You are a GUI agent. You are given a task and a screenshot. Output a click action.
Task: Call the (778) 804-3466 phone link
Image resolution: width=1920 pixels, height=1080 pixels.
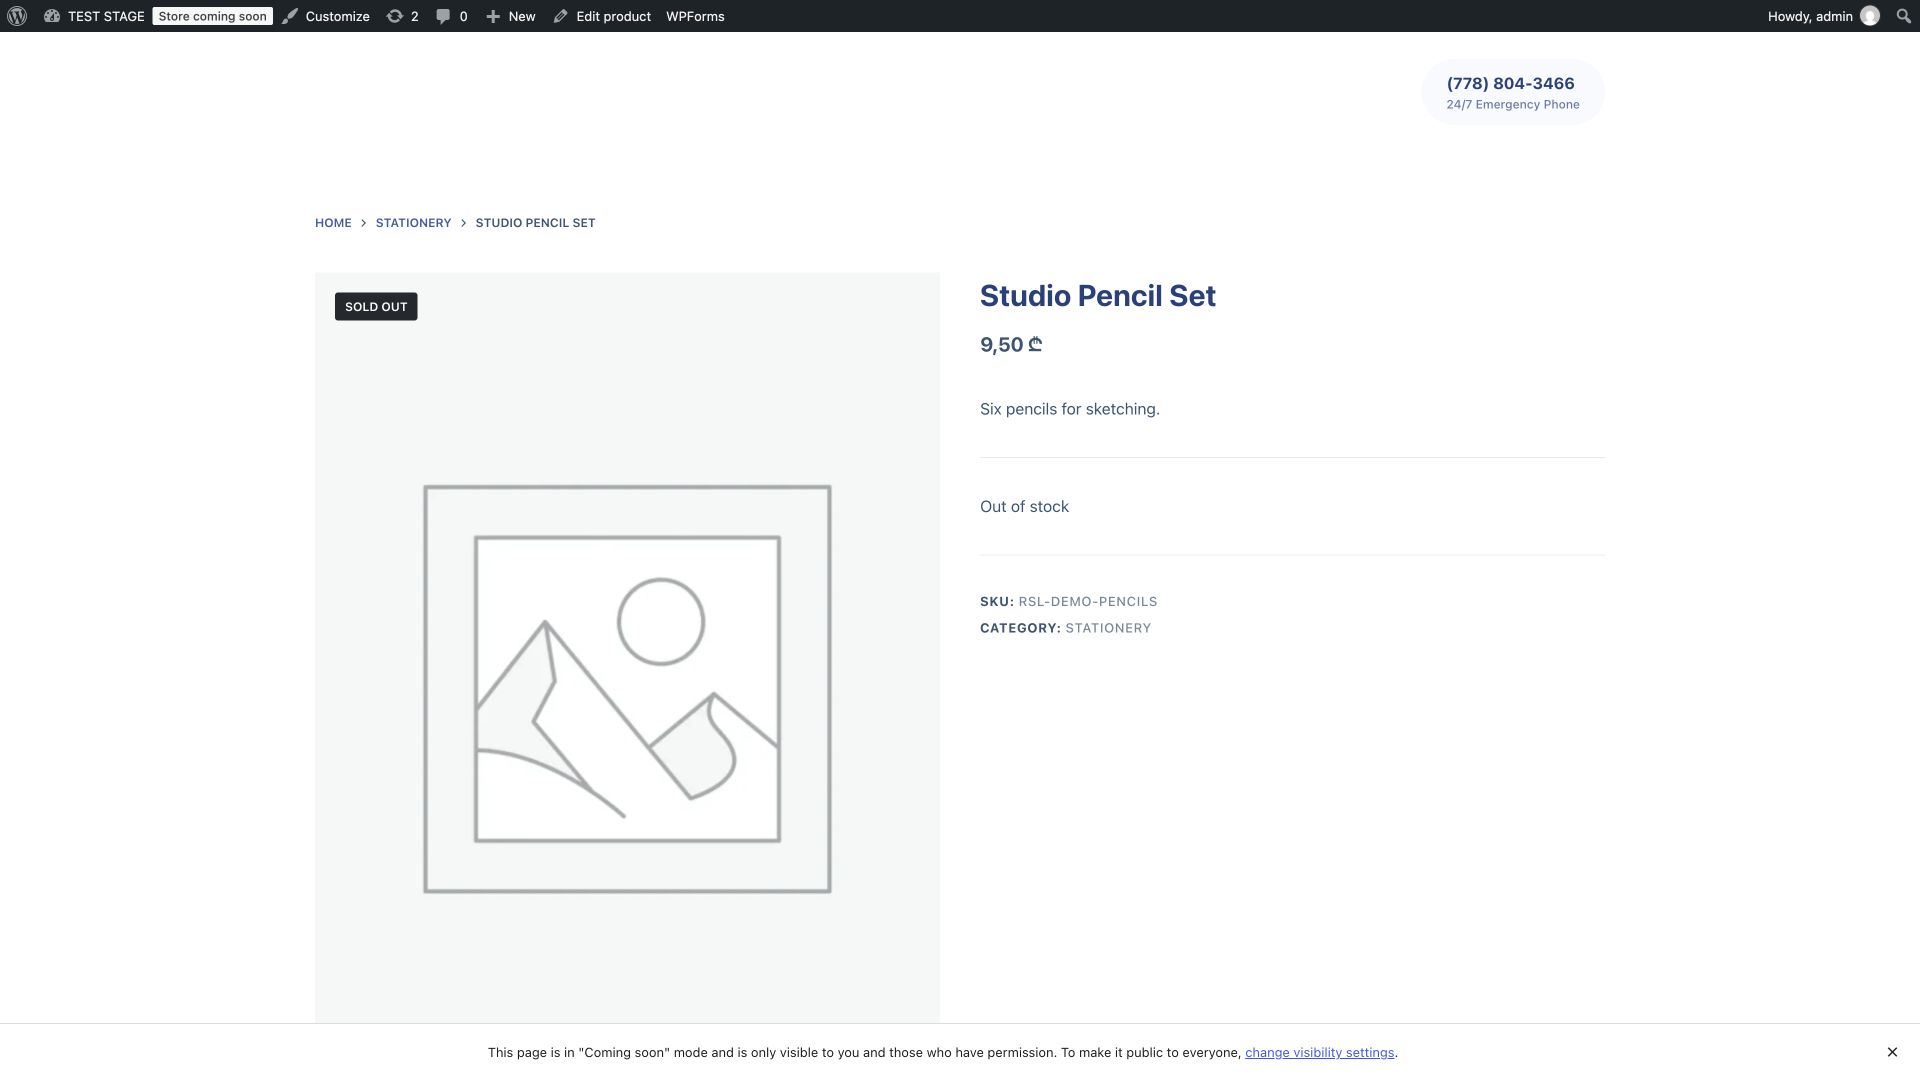tap(1510, 83)
